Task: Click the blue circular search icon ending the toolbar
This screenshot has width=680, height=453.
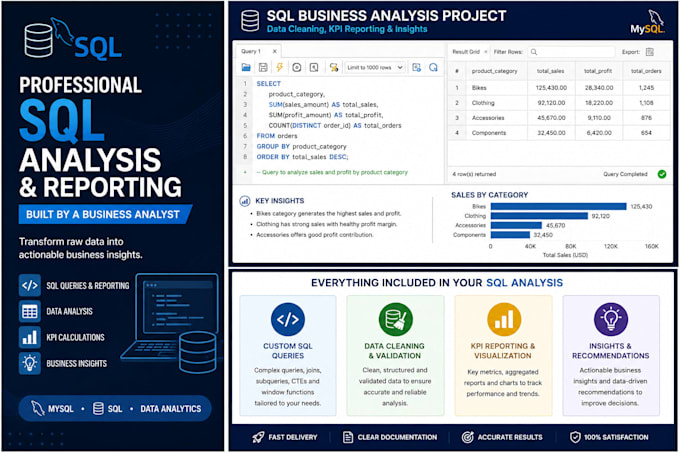Action: [433, 67]
